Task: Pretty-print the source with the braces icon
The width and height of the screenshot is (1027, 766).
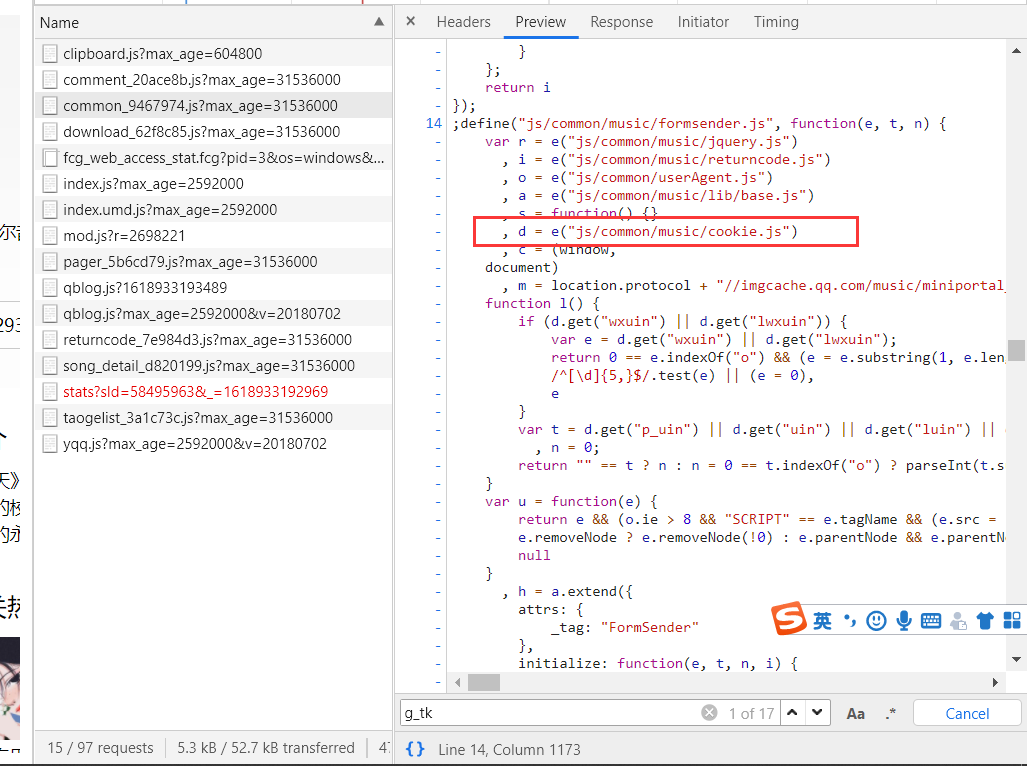Action: [414, 748]
